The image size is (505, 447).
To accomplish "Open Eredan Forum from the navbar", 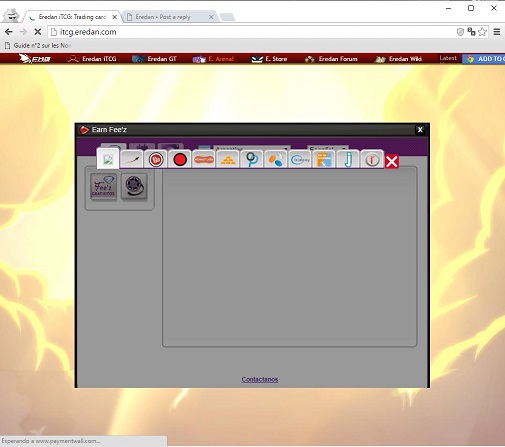I will click(x=331, y=59).
